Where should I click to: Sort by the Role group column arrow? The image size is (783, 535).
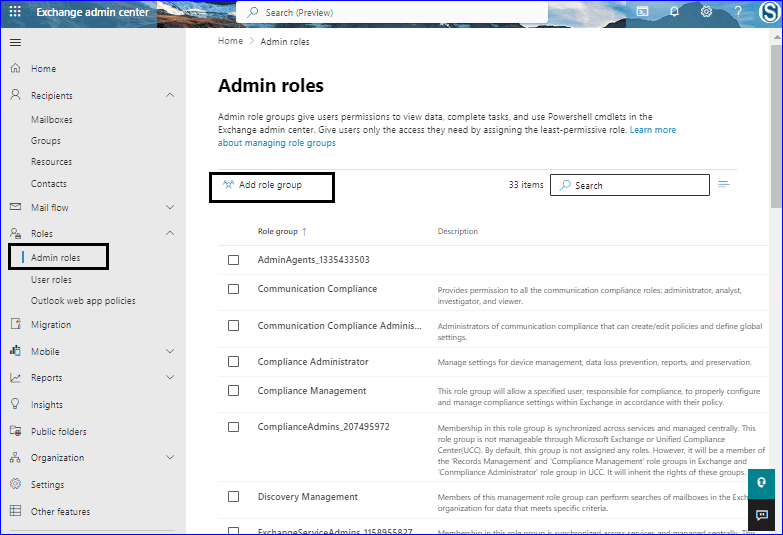click(304, 231)
